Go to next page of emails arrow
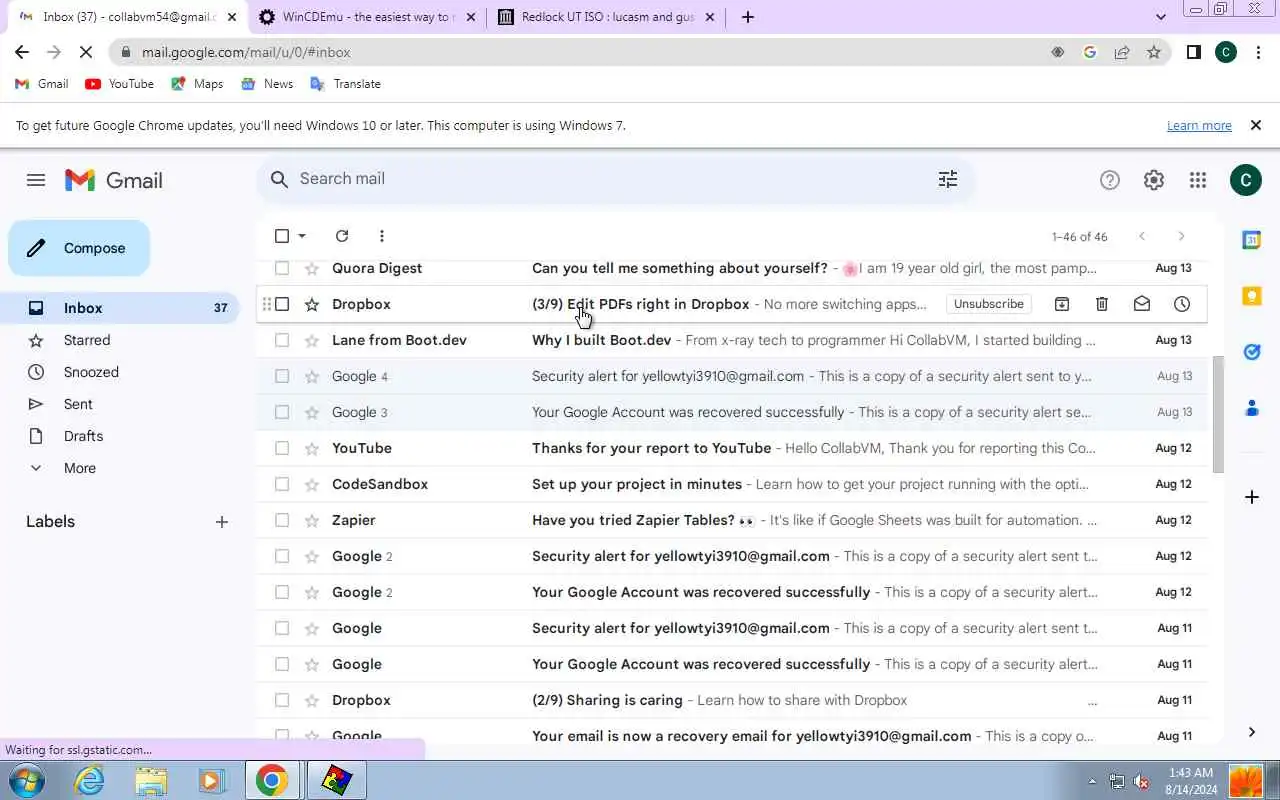Image resolution: width=1280 pixels, height=800 pixels. (1181, 236)
